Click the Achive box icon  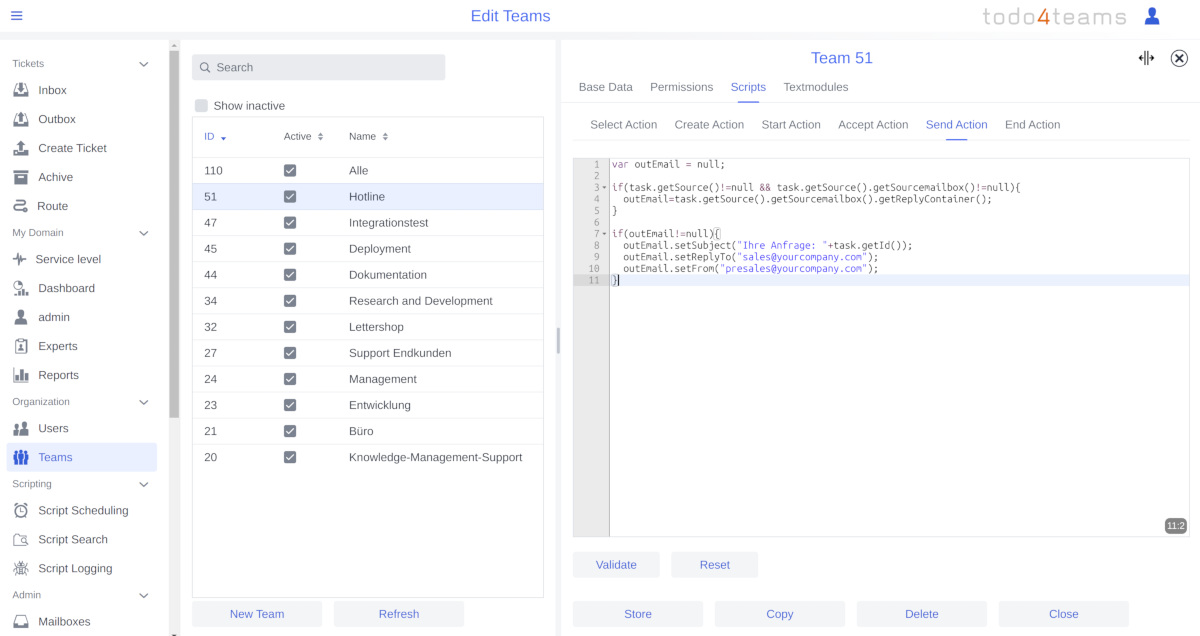coord(21,177)
